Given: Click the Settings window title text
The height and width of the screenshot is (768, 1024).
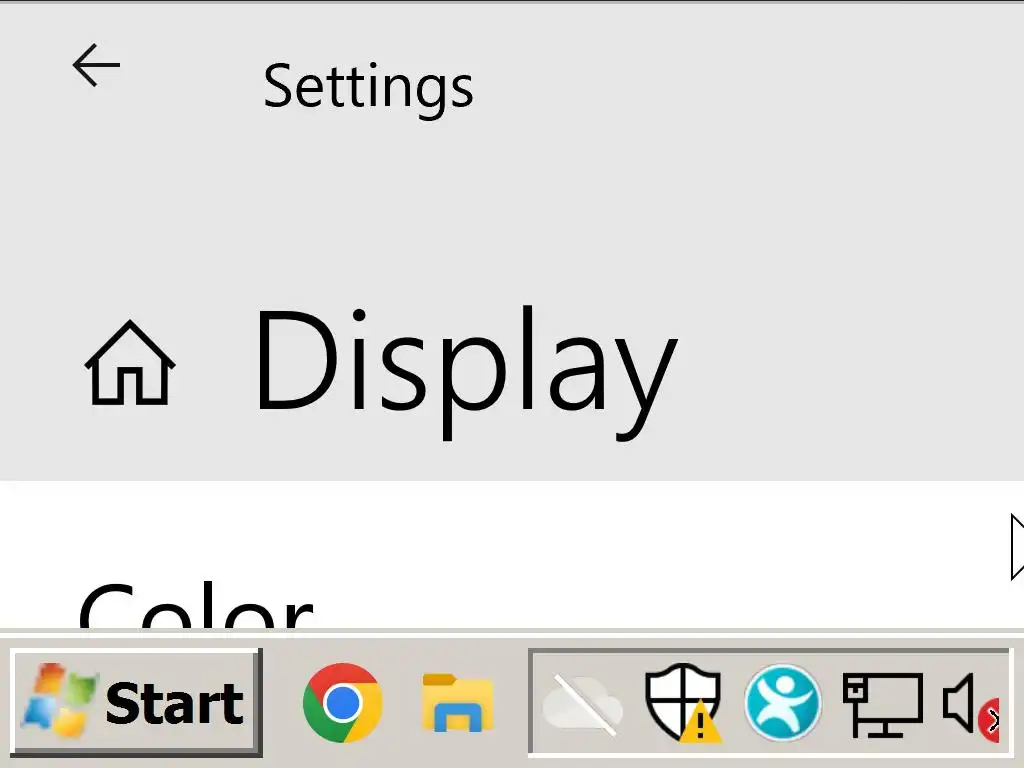Looking at the screenshot, I should 368,88.
